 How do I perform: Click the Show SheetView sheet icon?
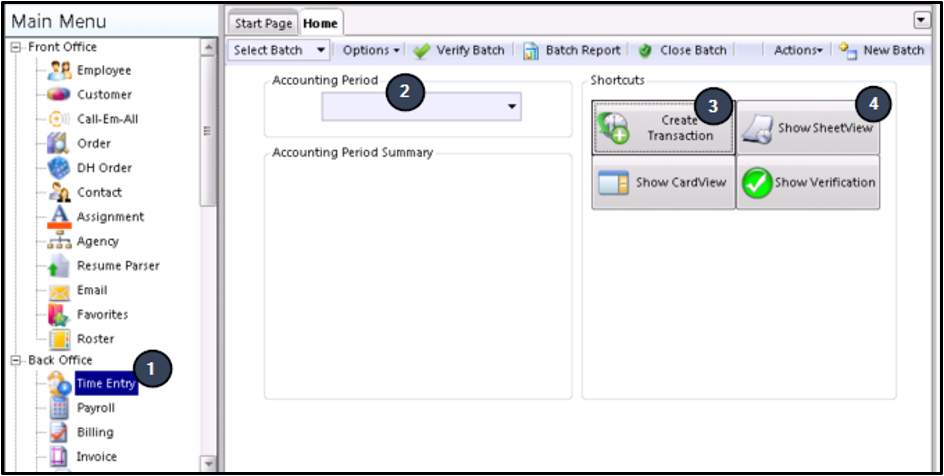[757, 128]
